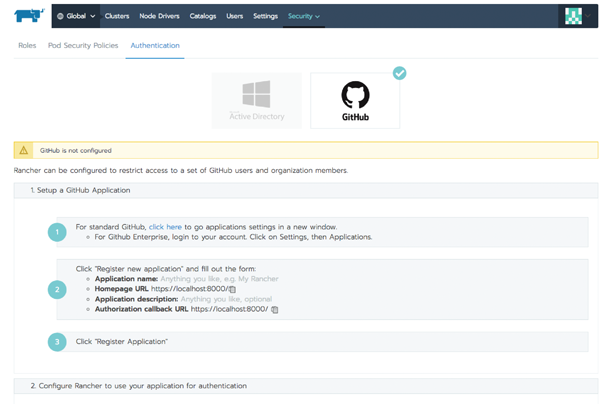
Task: Copy the Homepage URL to clipboard
Action: [x=233, y=289]
